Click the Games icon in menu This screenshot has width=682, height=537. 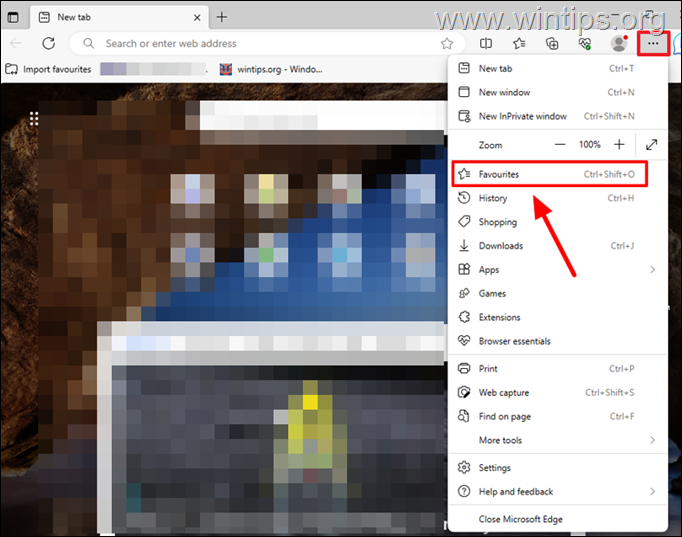click(464, 293)
